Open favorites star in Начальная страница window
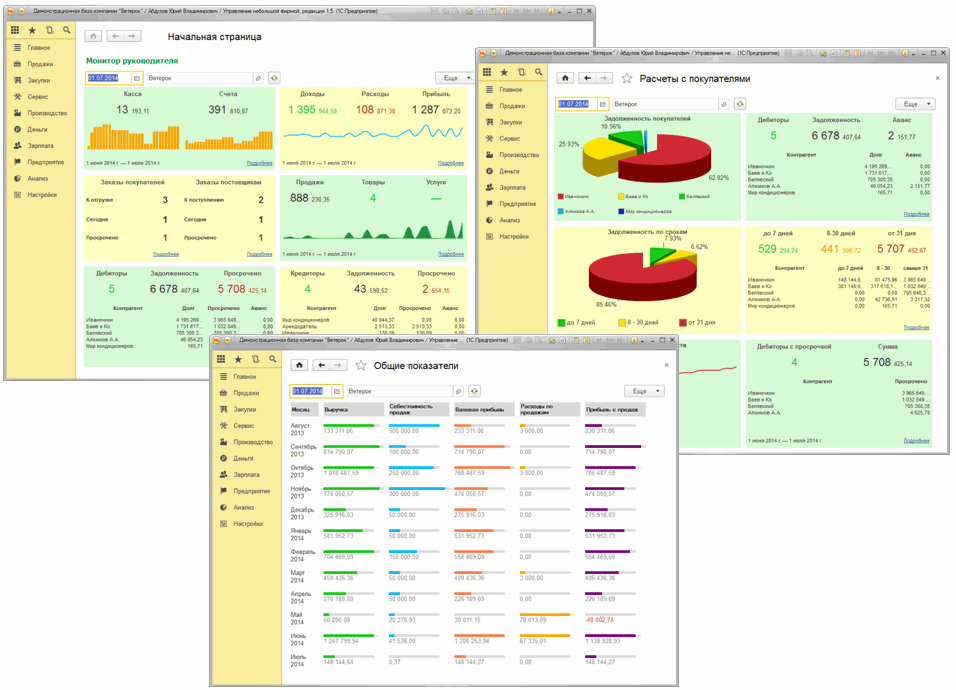 tap(32, 30)
